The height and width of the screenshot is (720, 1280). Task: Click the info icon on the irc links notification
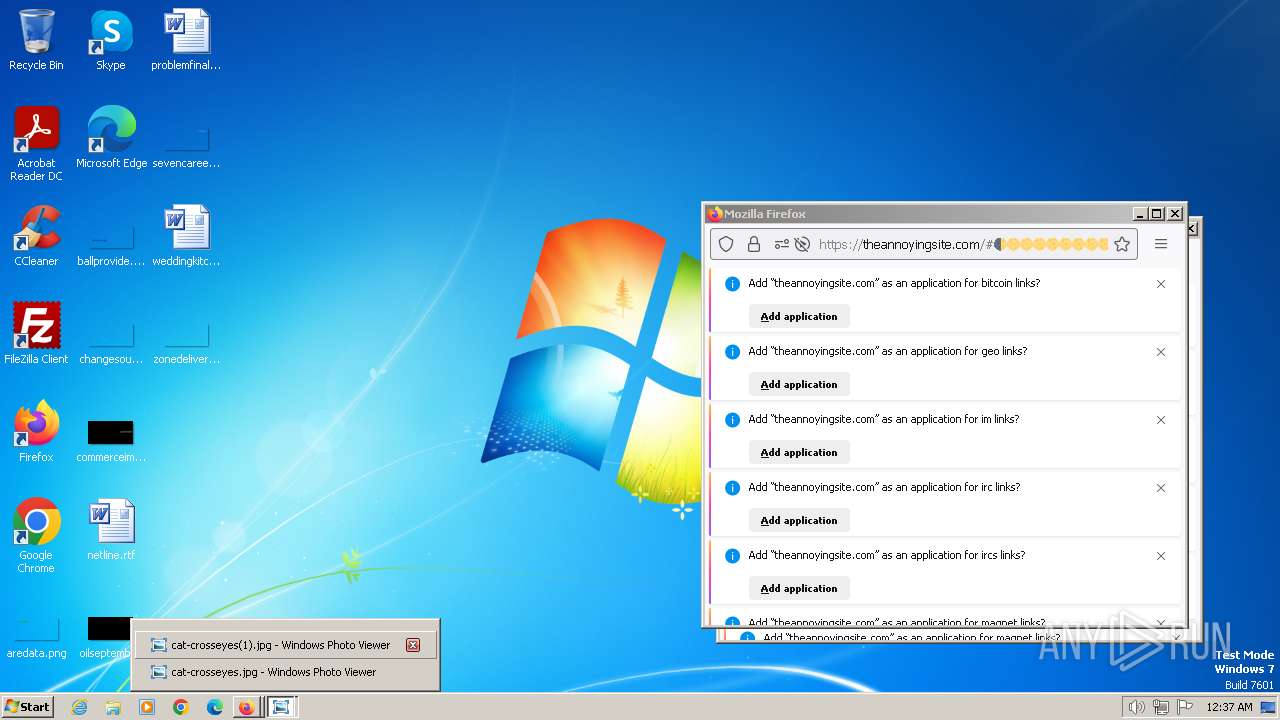pos(732,488)
